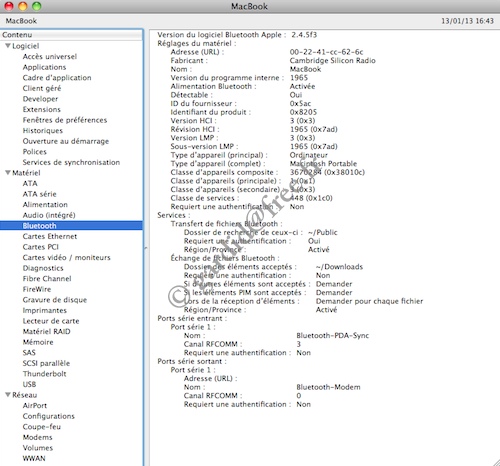Select Thunderbolt entry
This screenshot has height=466, width=500.
(x=44, y=374)
